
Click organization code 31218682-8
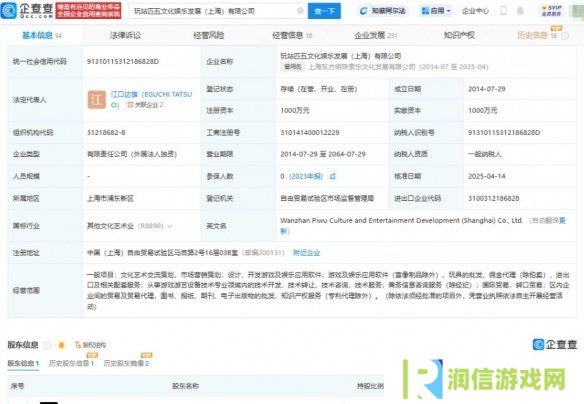tap(106, 133)
